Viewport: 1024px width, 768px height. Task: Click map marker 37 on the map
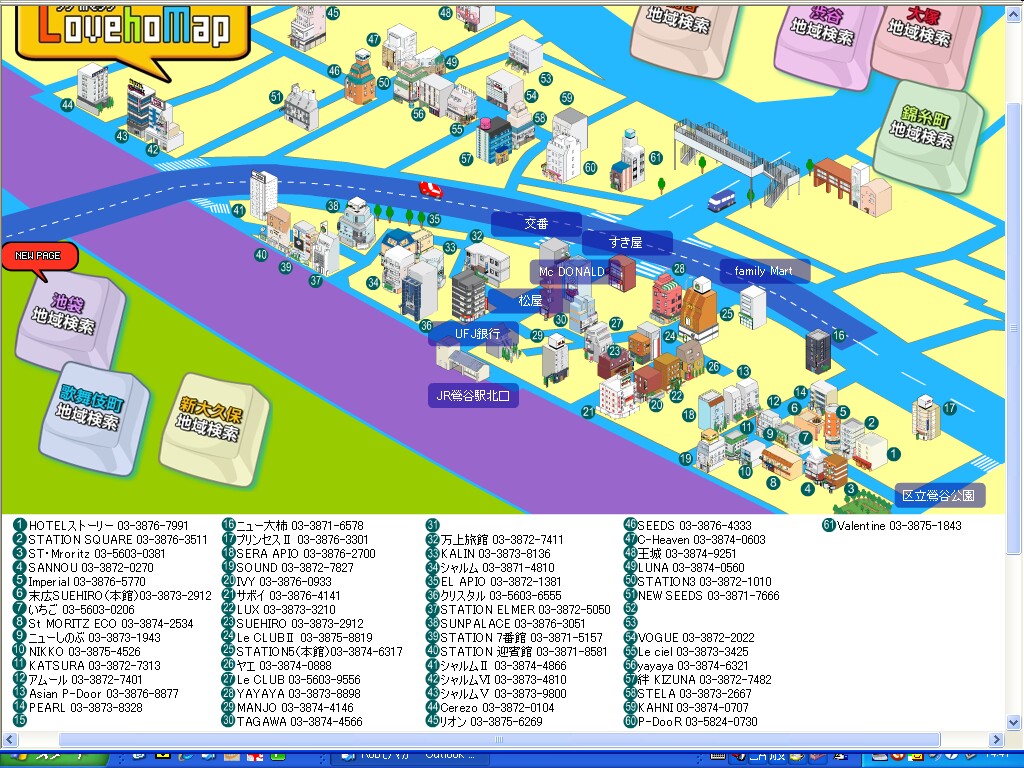[316, 281]
